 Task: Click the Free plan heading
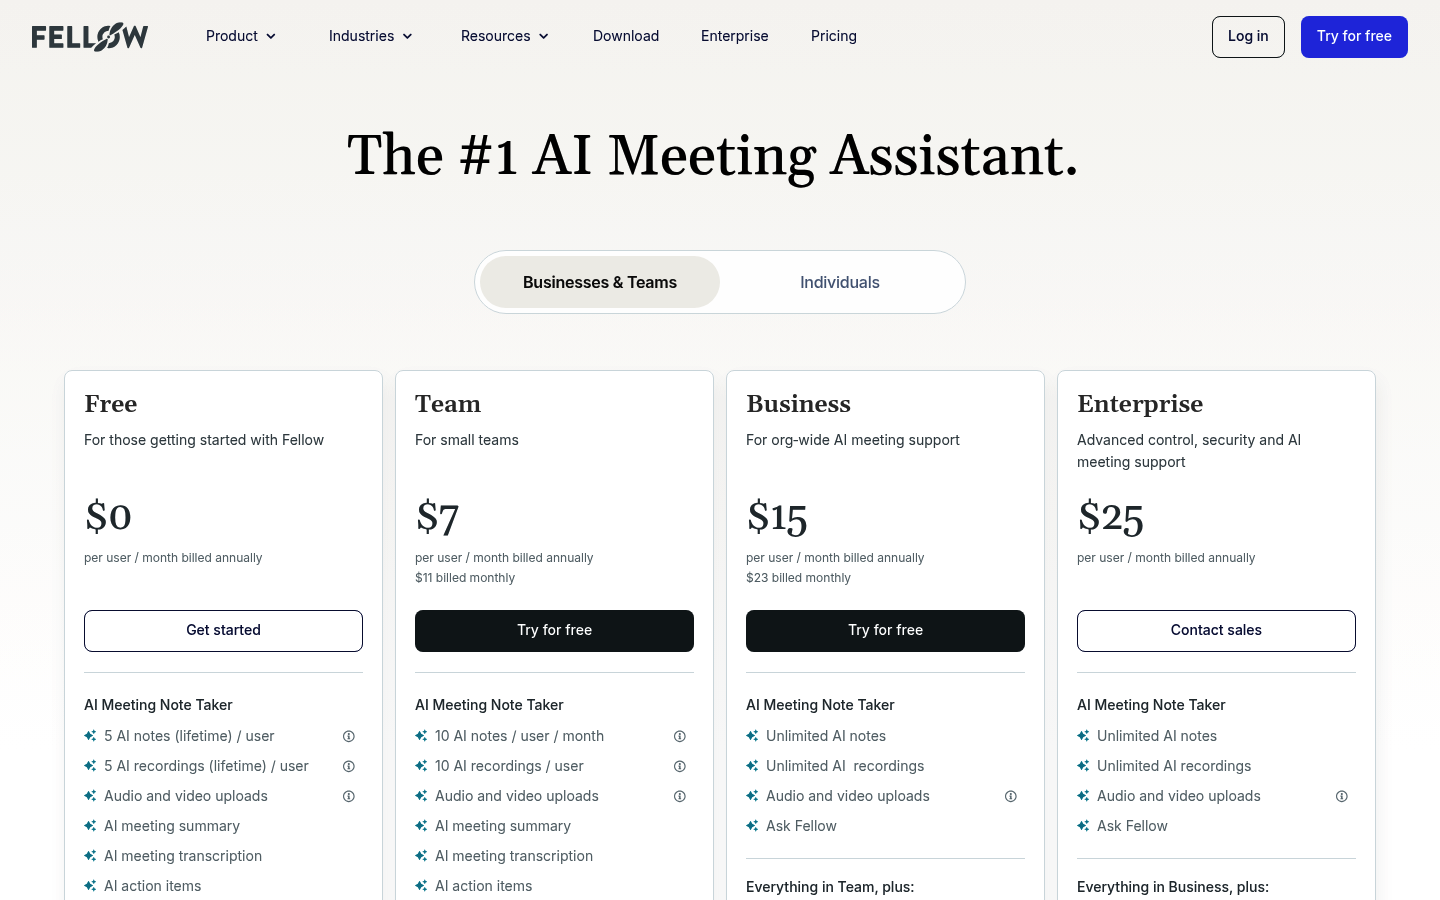[111, 404]
